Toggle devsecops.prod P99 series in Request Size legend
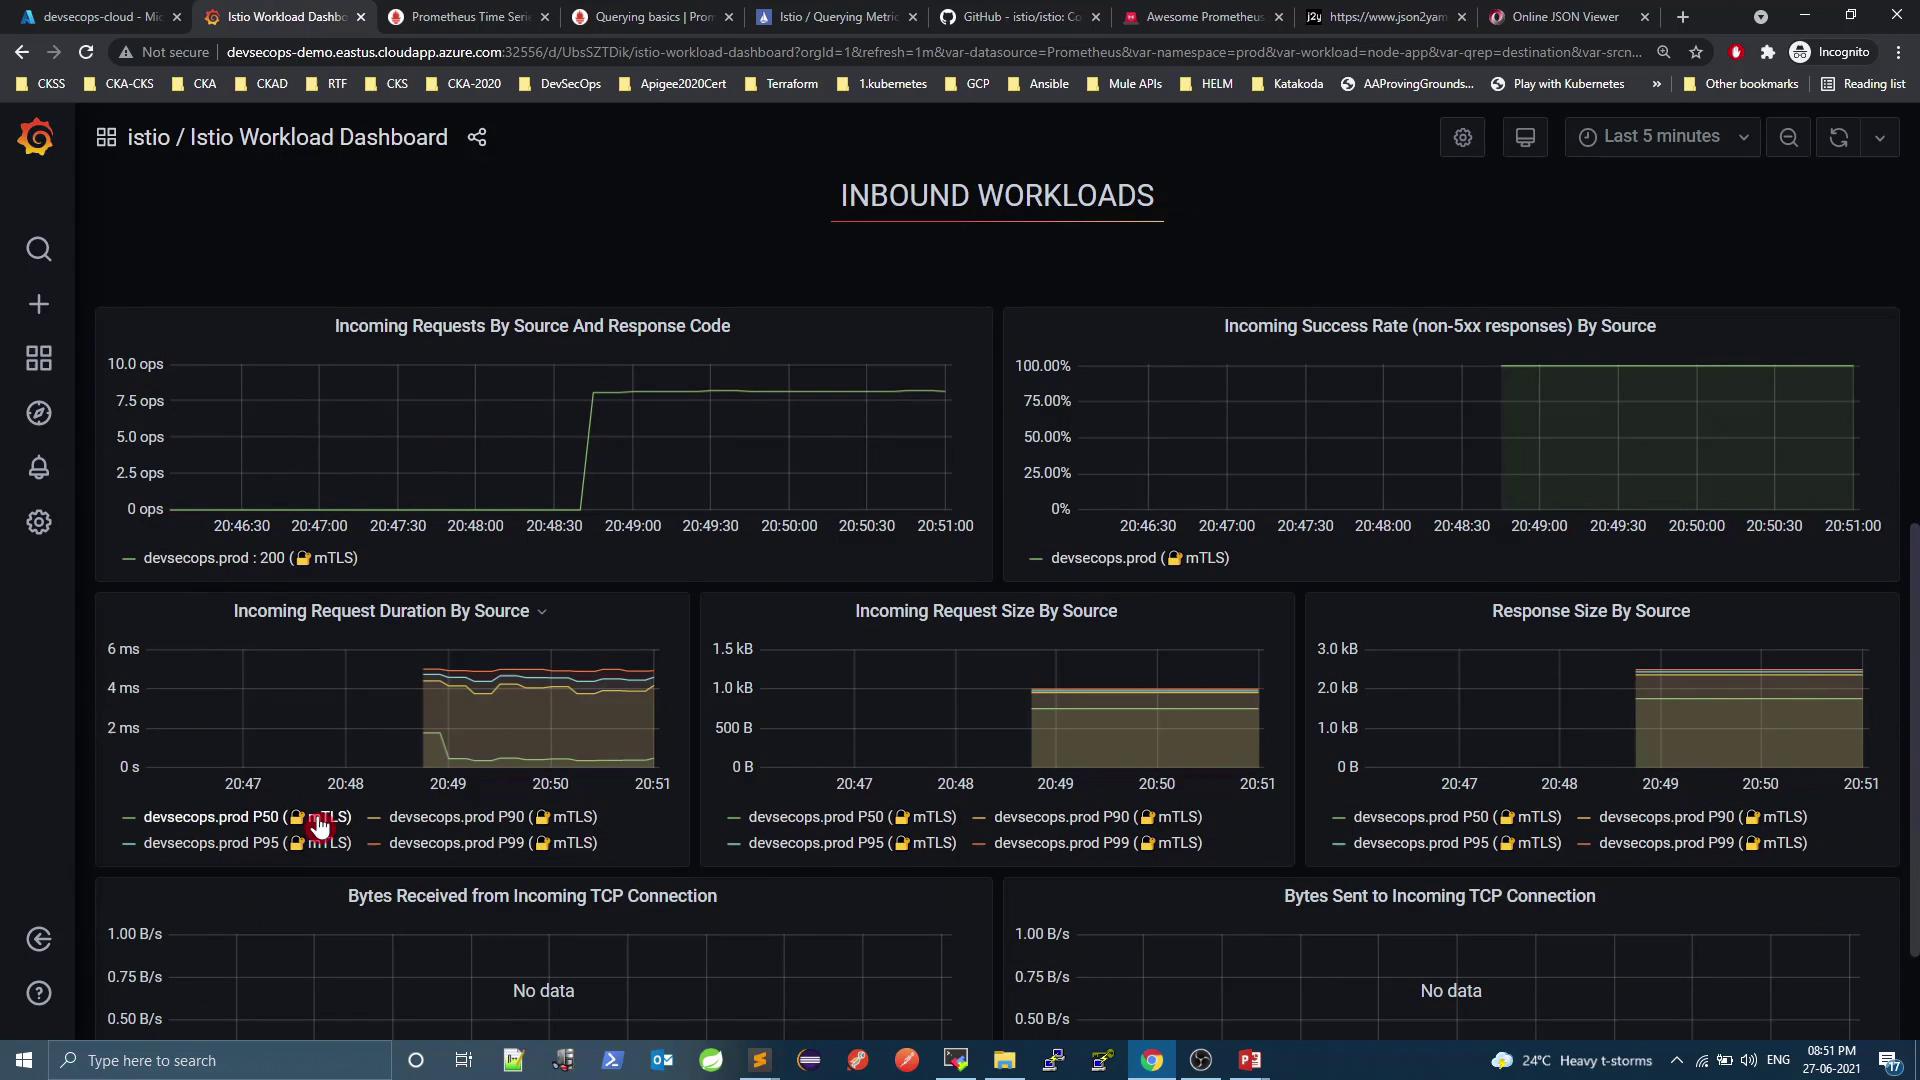The image size is (1920, 1080). point(1060,843)
